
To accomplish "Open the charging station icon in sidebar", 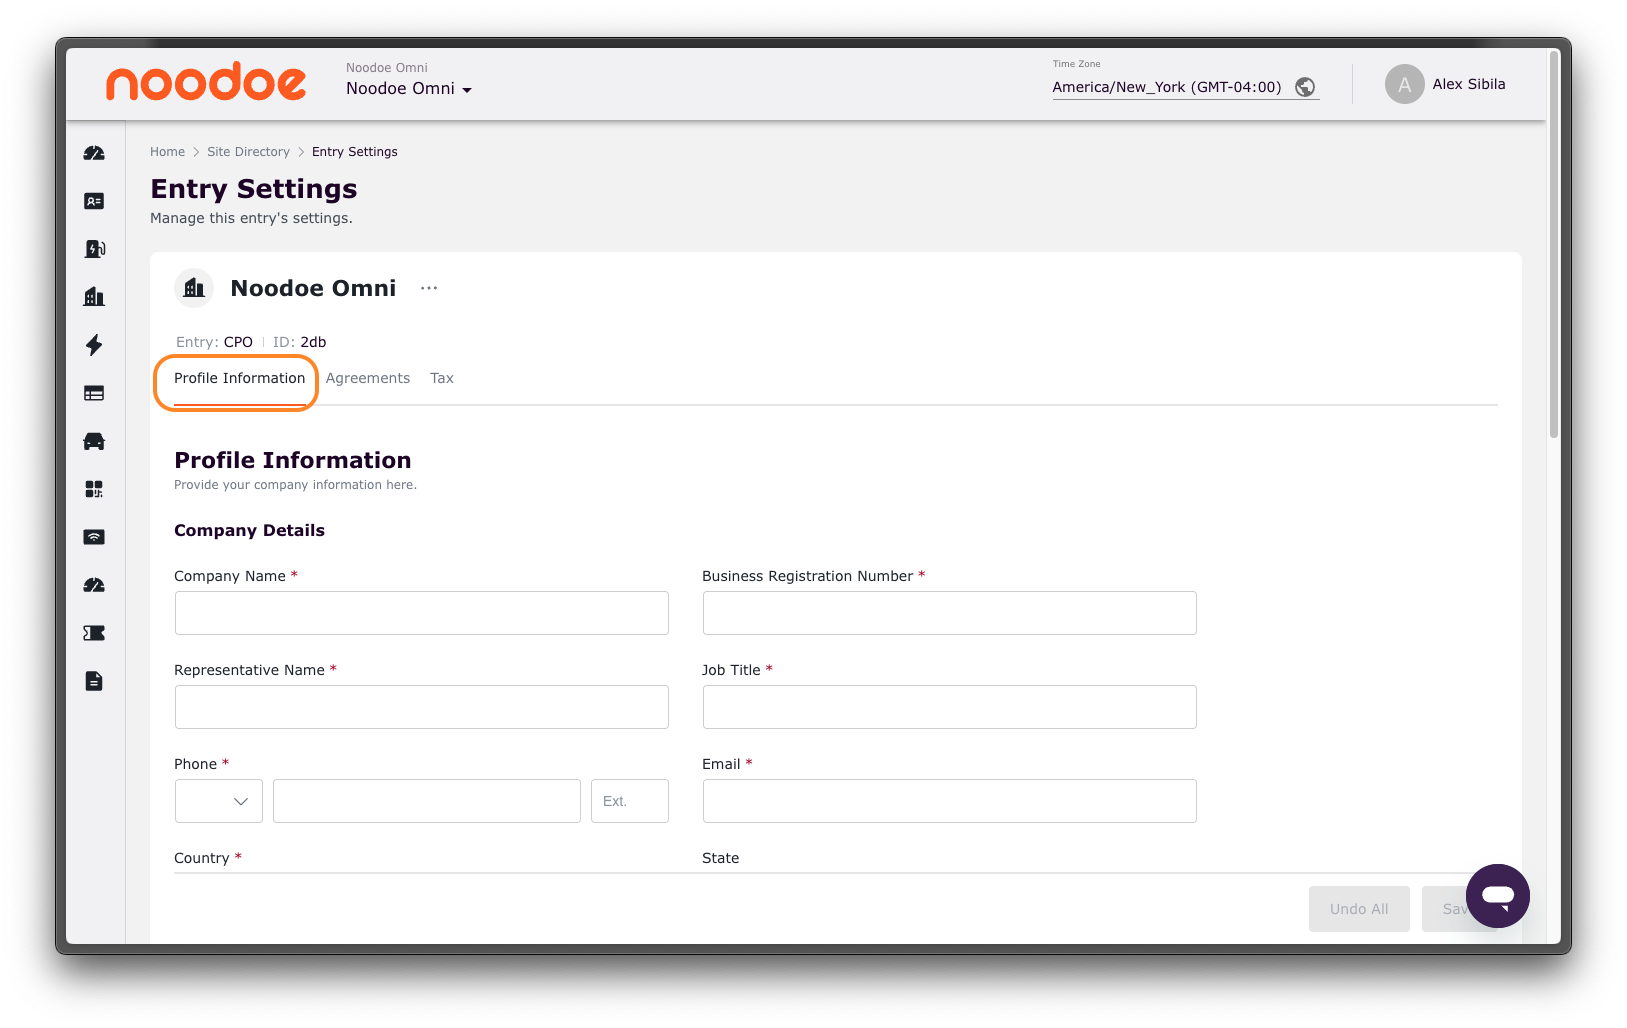I will tap(94, 249).
